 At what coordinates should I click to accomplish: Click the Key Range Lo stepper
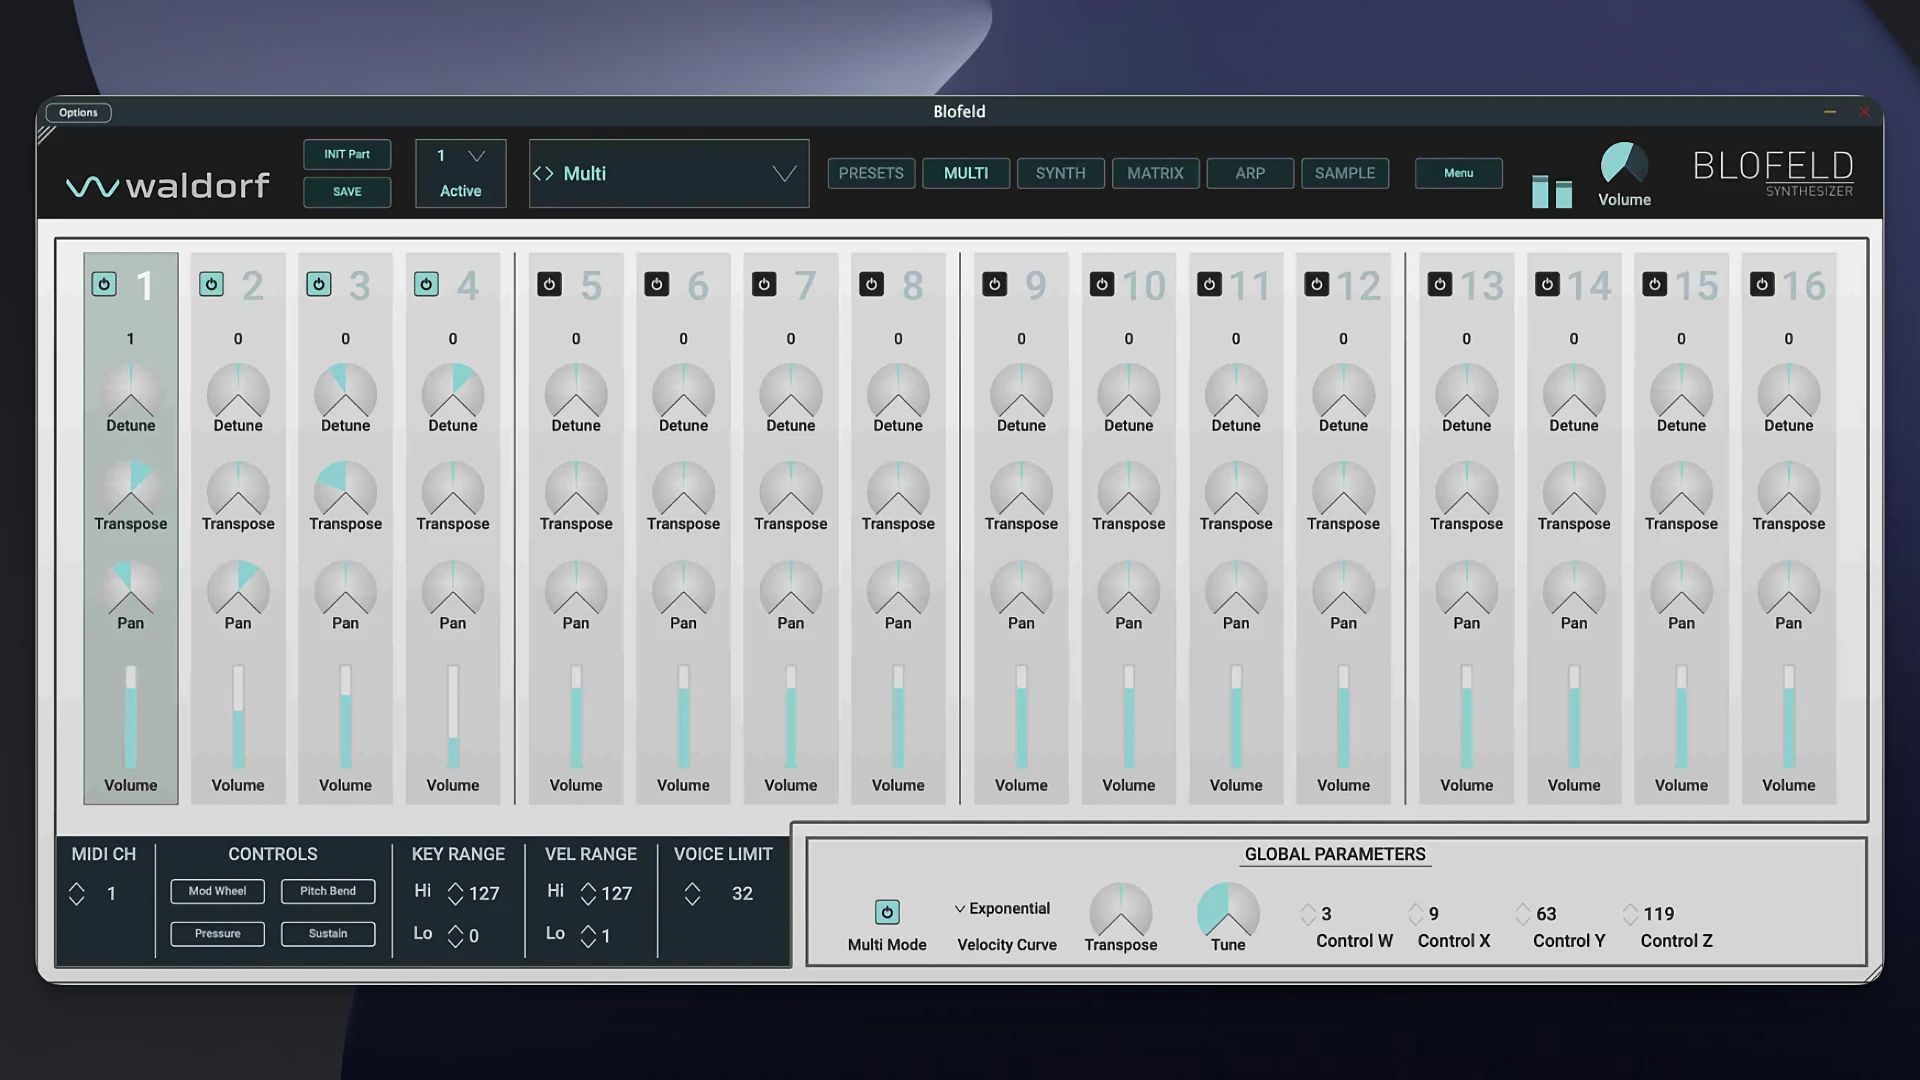coord(456,936)
